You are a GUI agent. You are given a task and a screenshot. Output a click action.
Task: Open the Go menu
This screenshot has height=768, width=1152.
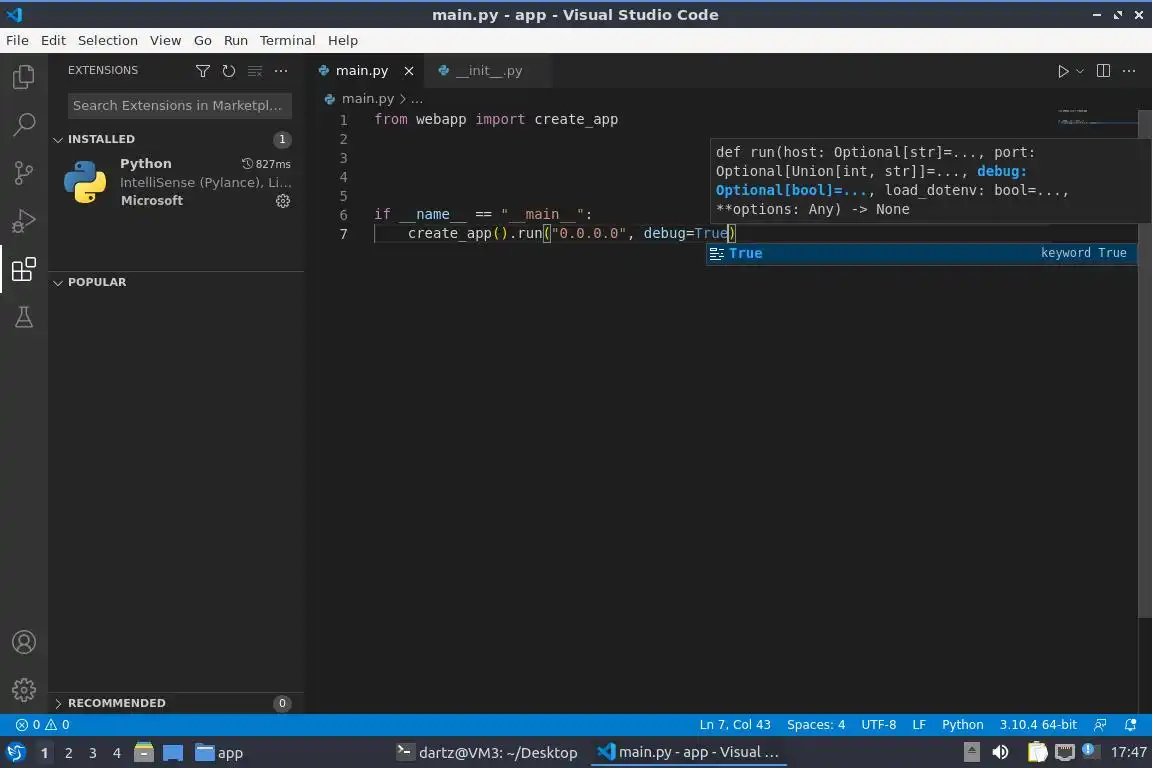[203, 40]
